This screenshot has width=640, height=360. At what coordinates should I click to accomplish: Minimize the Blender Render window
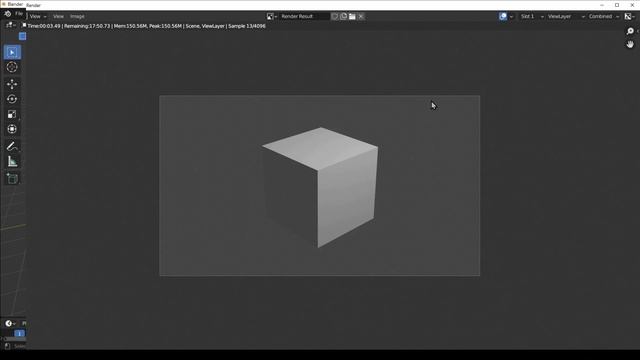(x=602, y=5)
